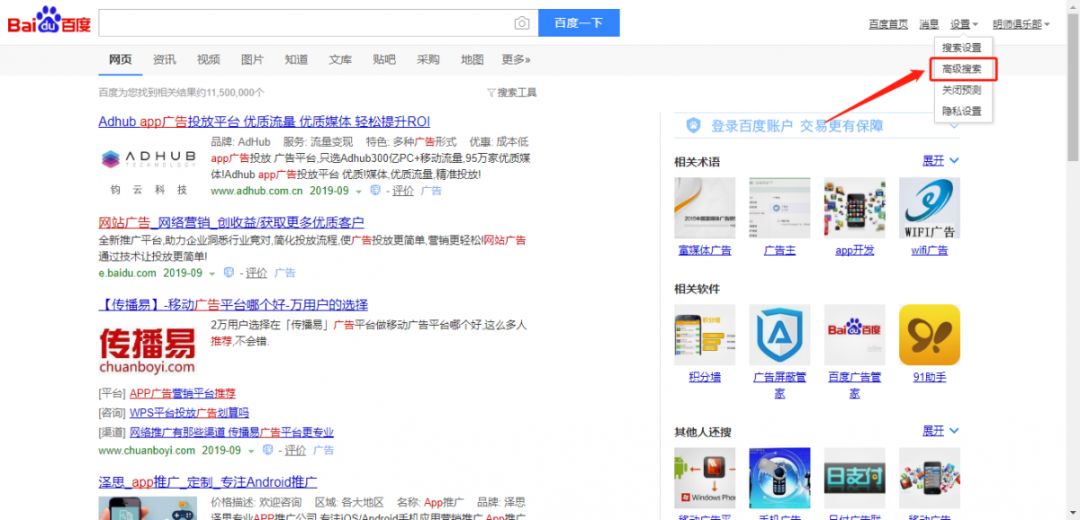Click 评价 link in adhub.com.cn row
This screenshot has width=1080, height=520.
tap(403, 191)
